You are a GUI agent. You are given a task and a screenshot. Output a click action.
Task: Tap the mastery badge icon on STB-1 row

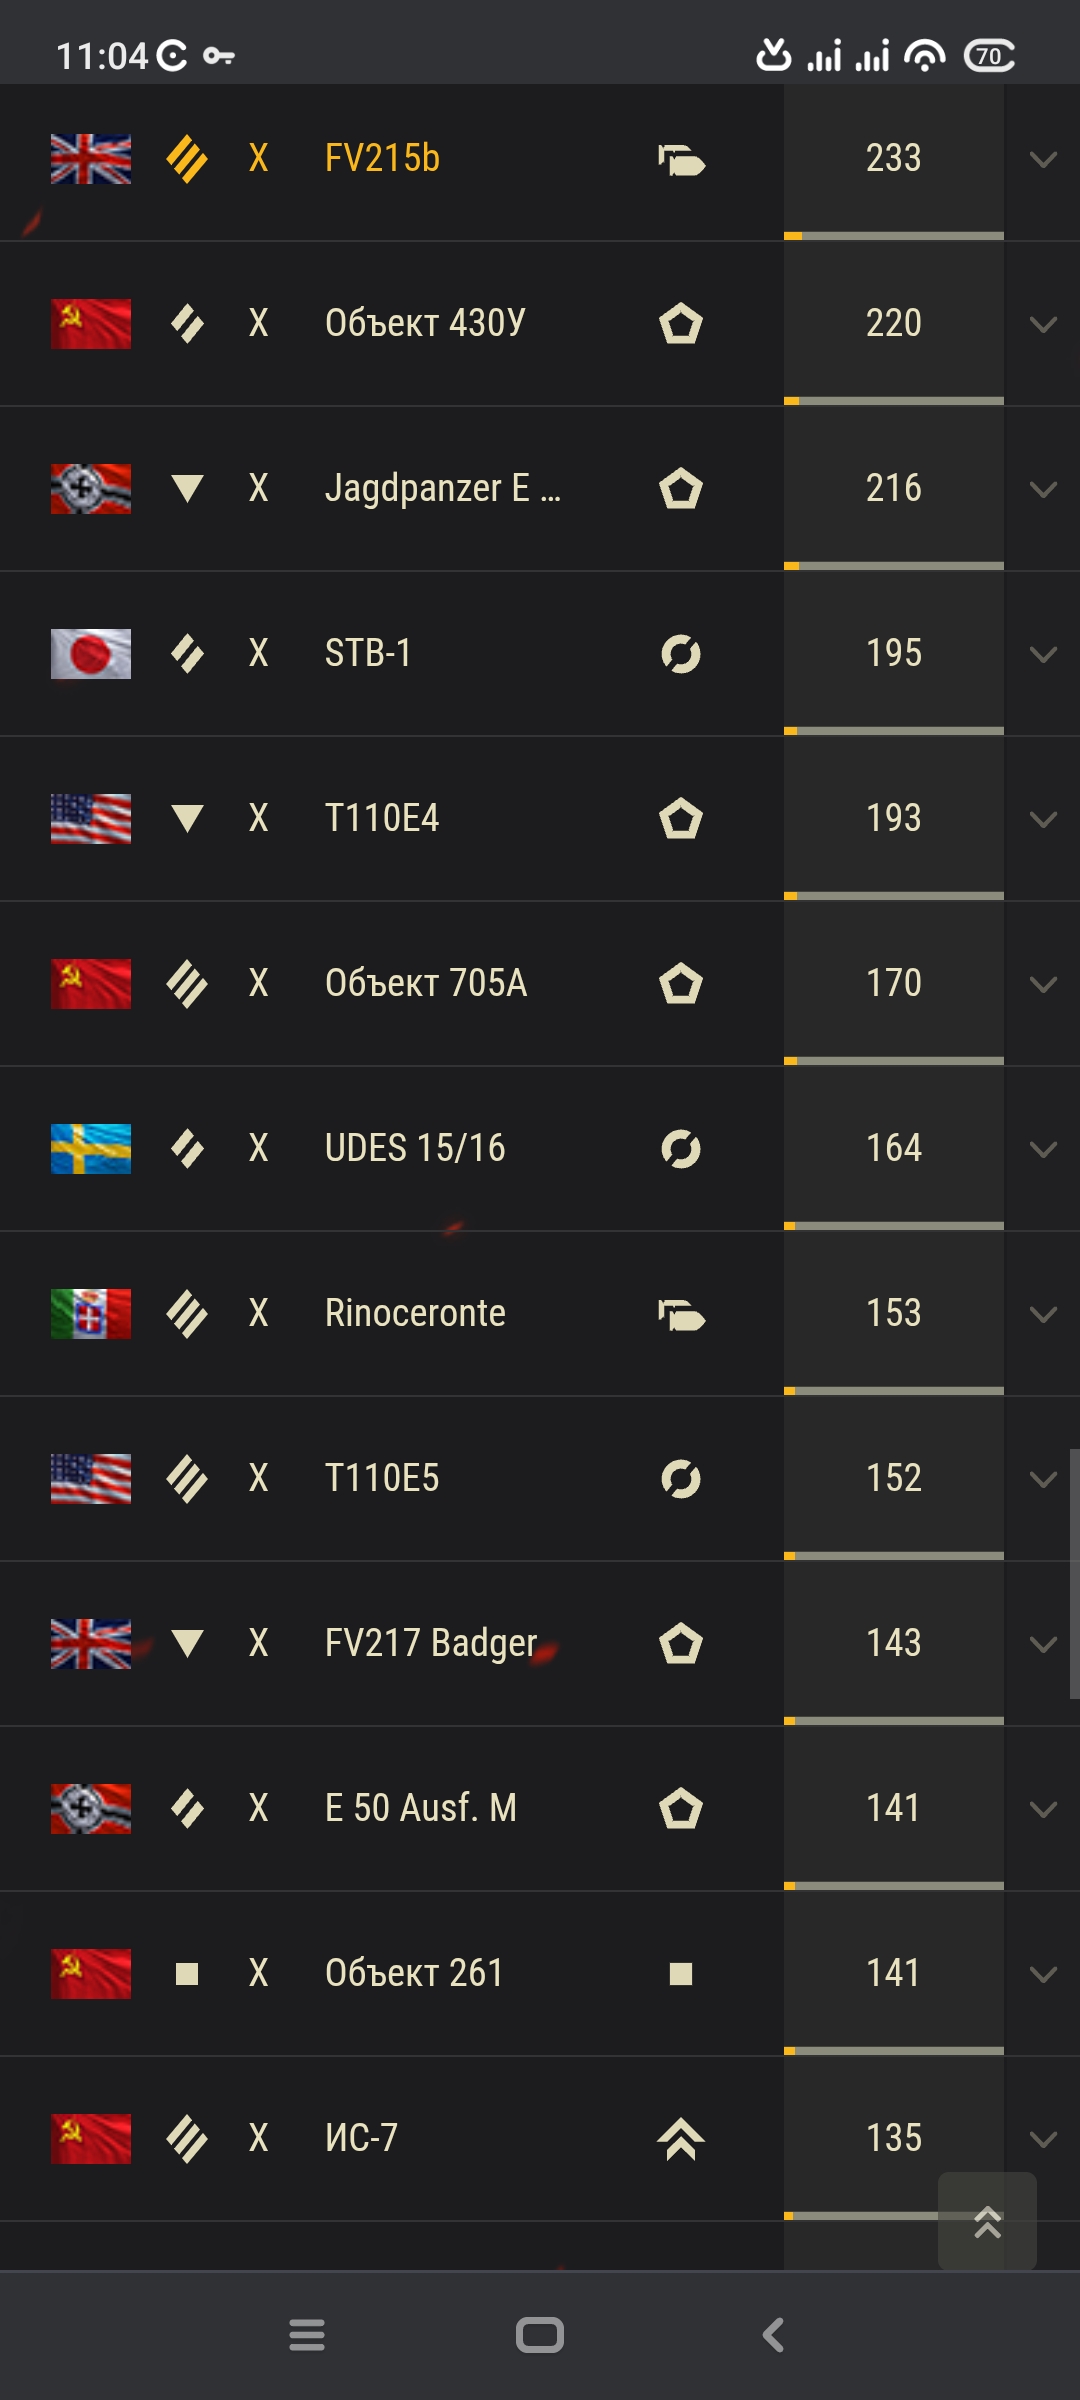tap(681, 654)
